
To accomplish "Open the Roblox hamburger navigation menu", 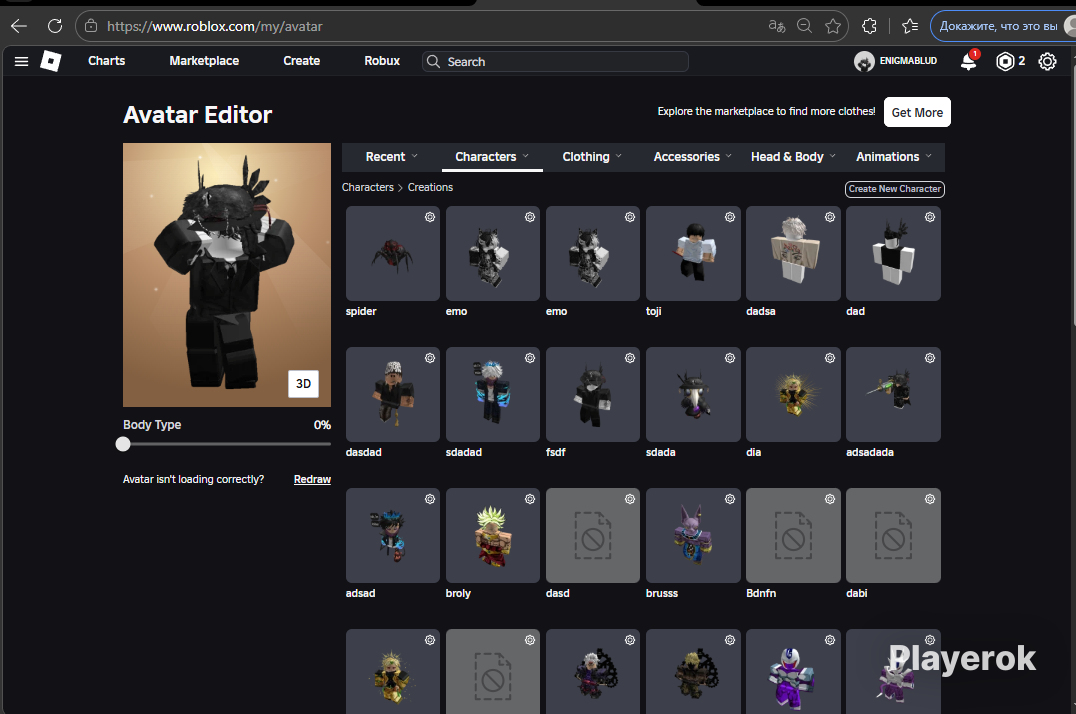I will point(21,62).
